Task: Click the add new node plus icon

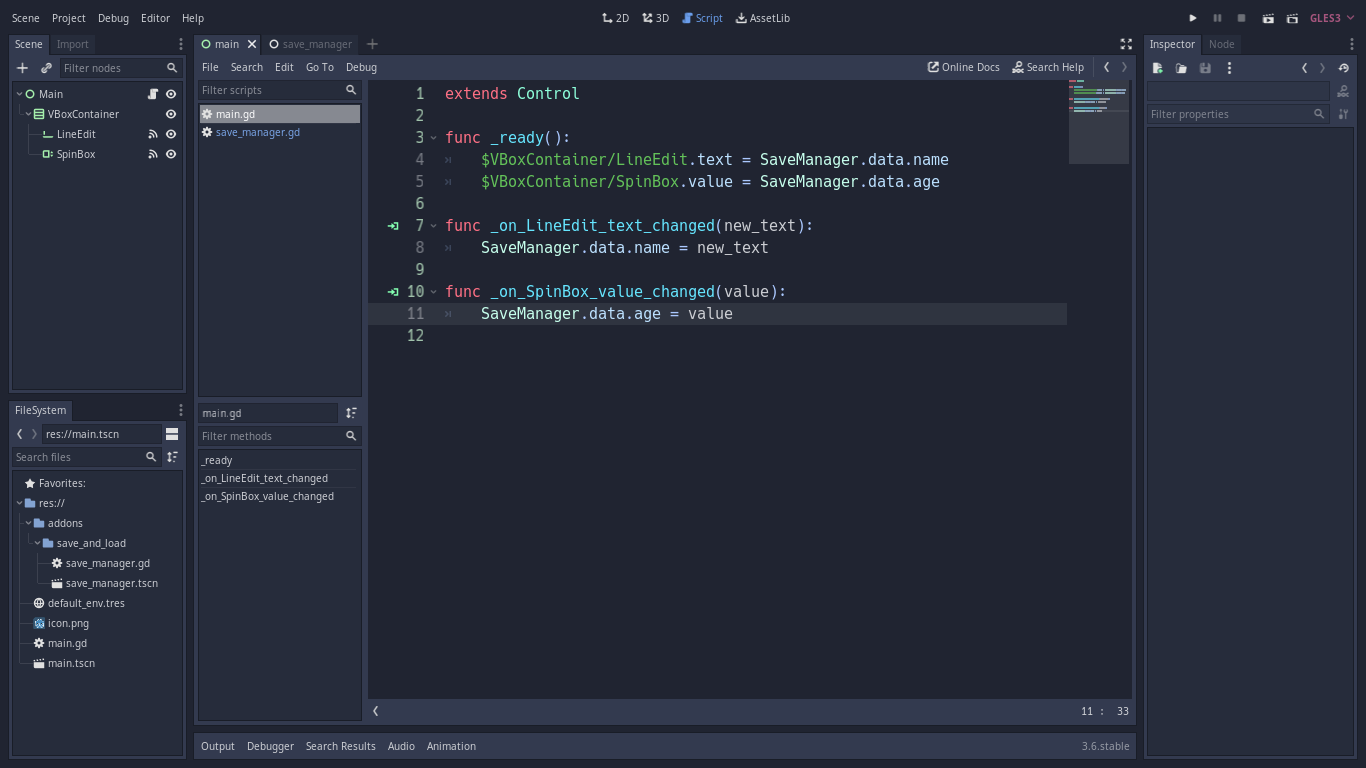Action: click(x=22, y=68)
